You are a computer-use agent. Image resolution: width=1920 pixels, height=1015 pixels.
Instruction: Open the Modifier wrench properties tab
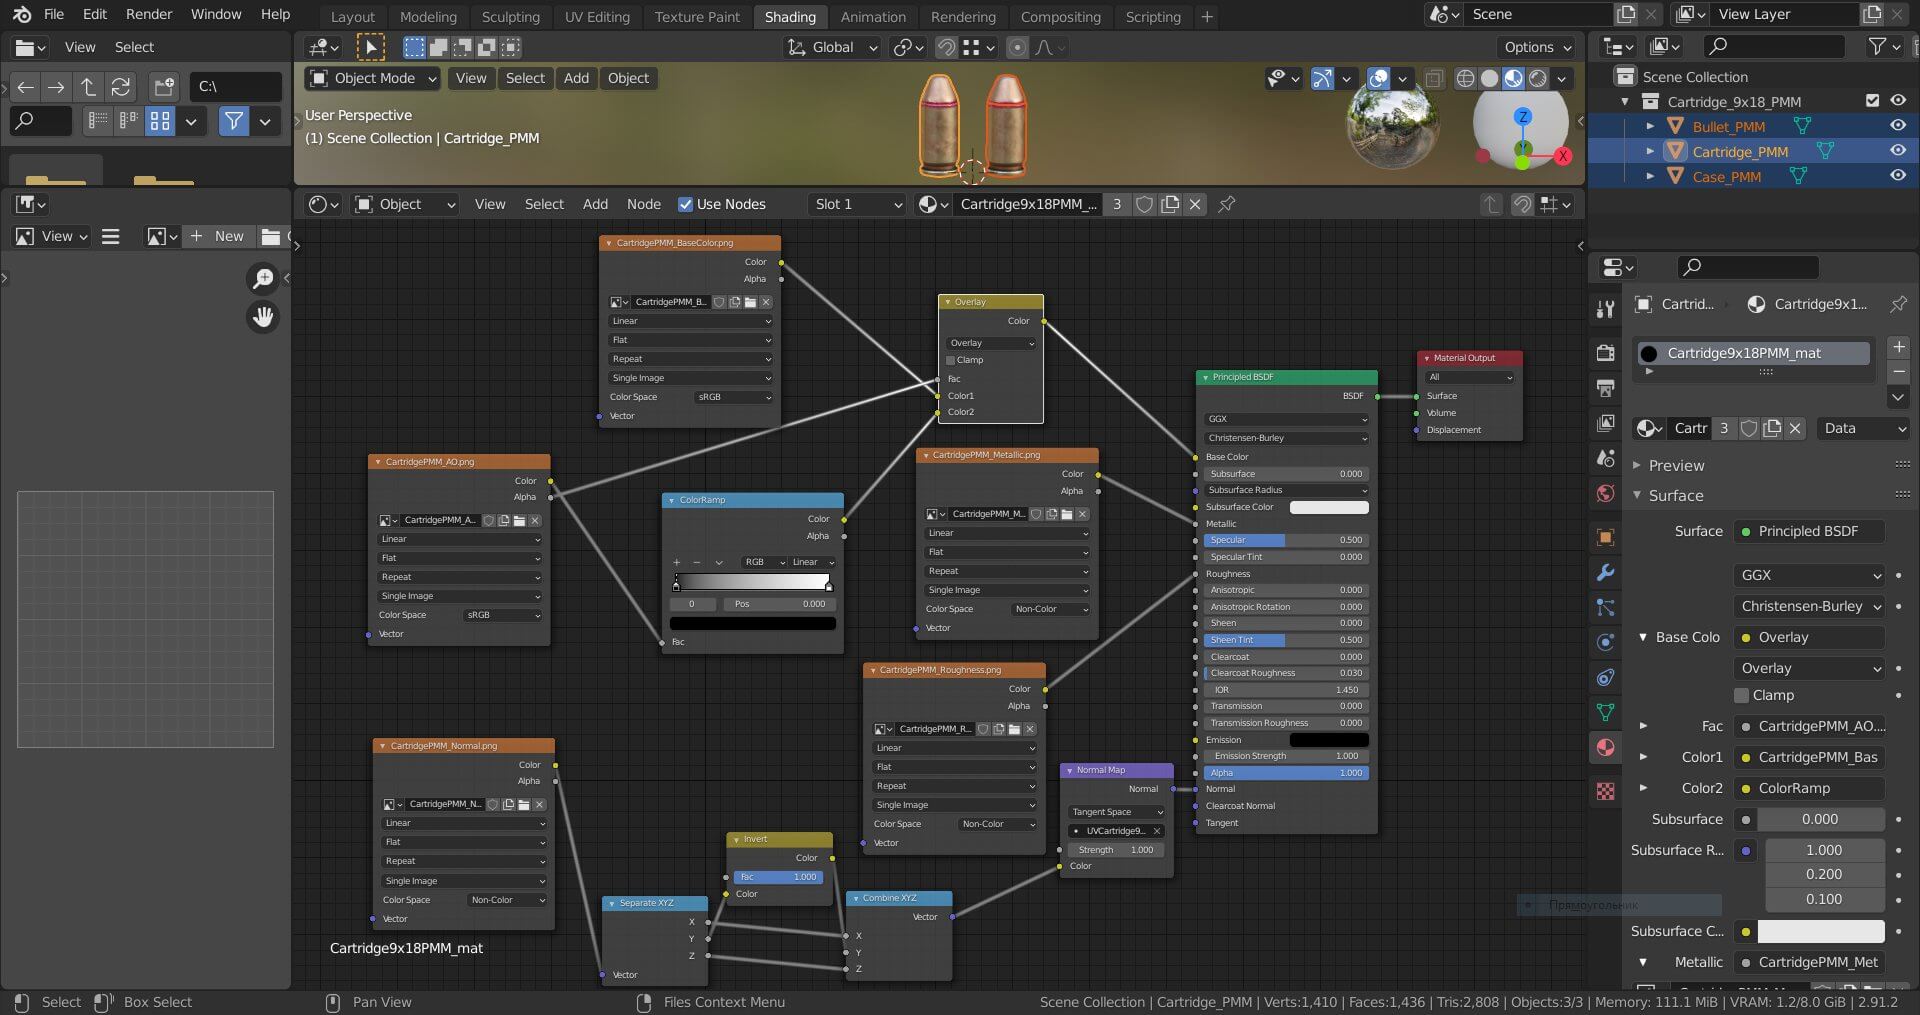1605,573
